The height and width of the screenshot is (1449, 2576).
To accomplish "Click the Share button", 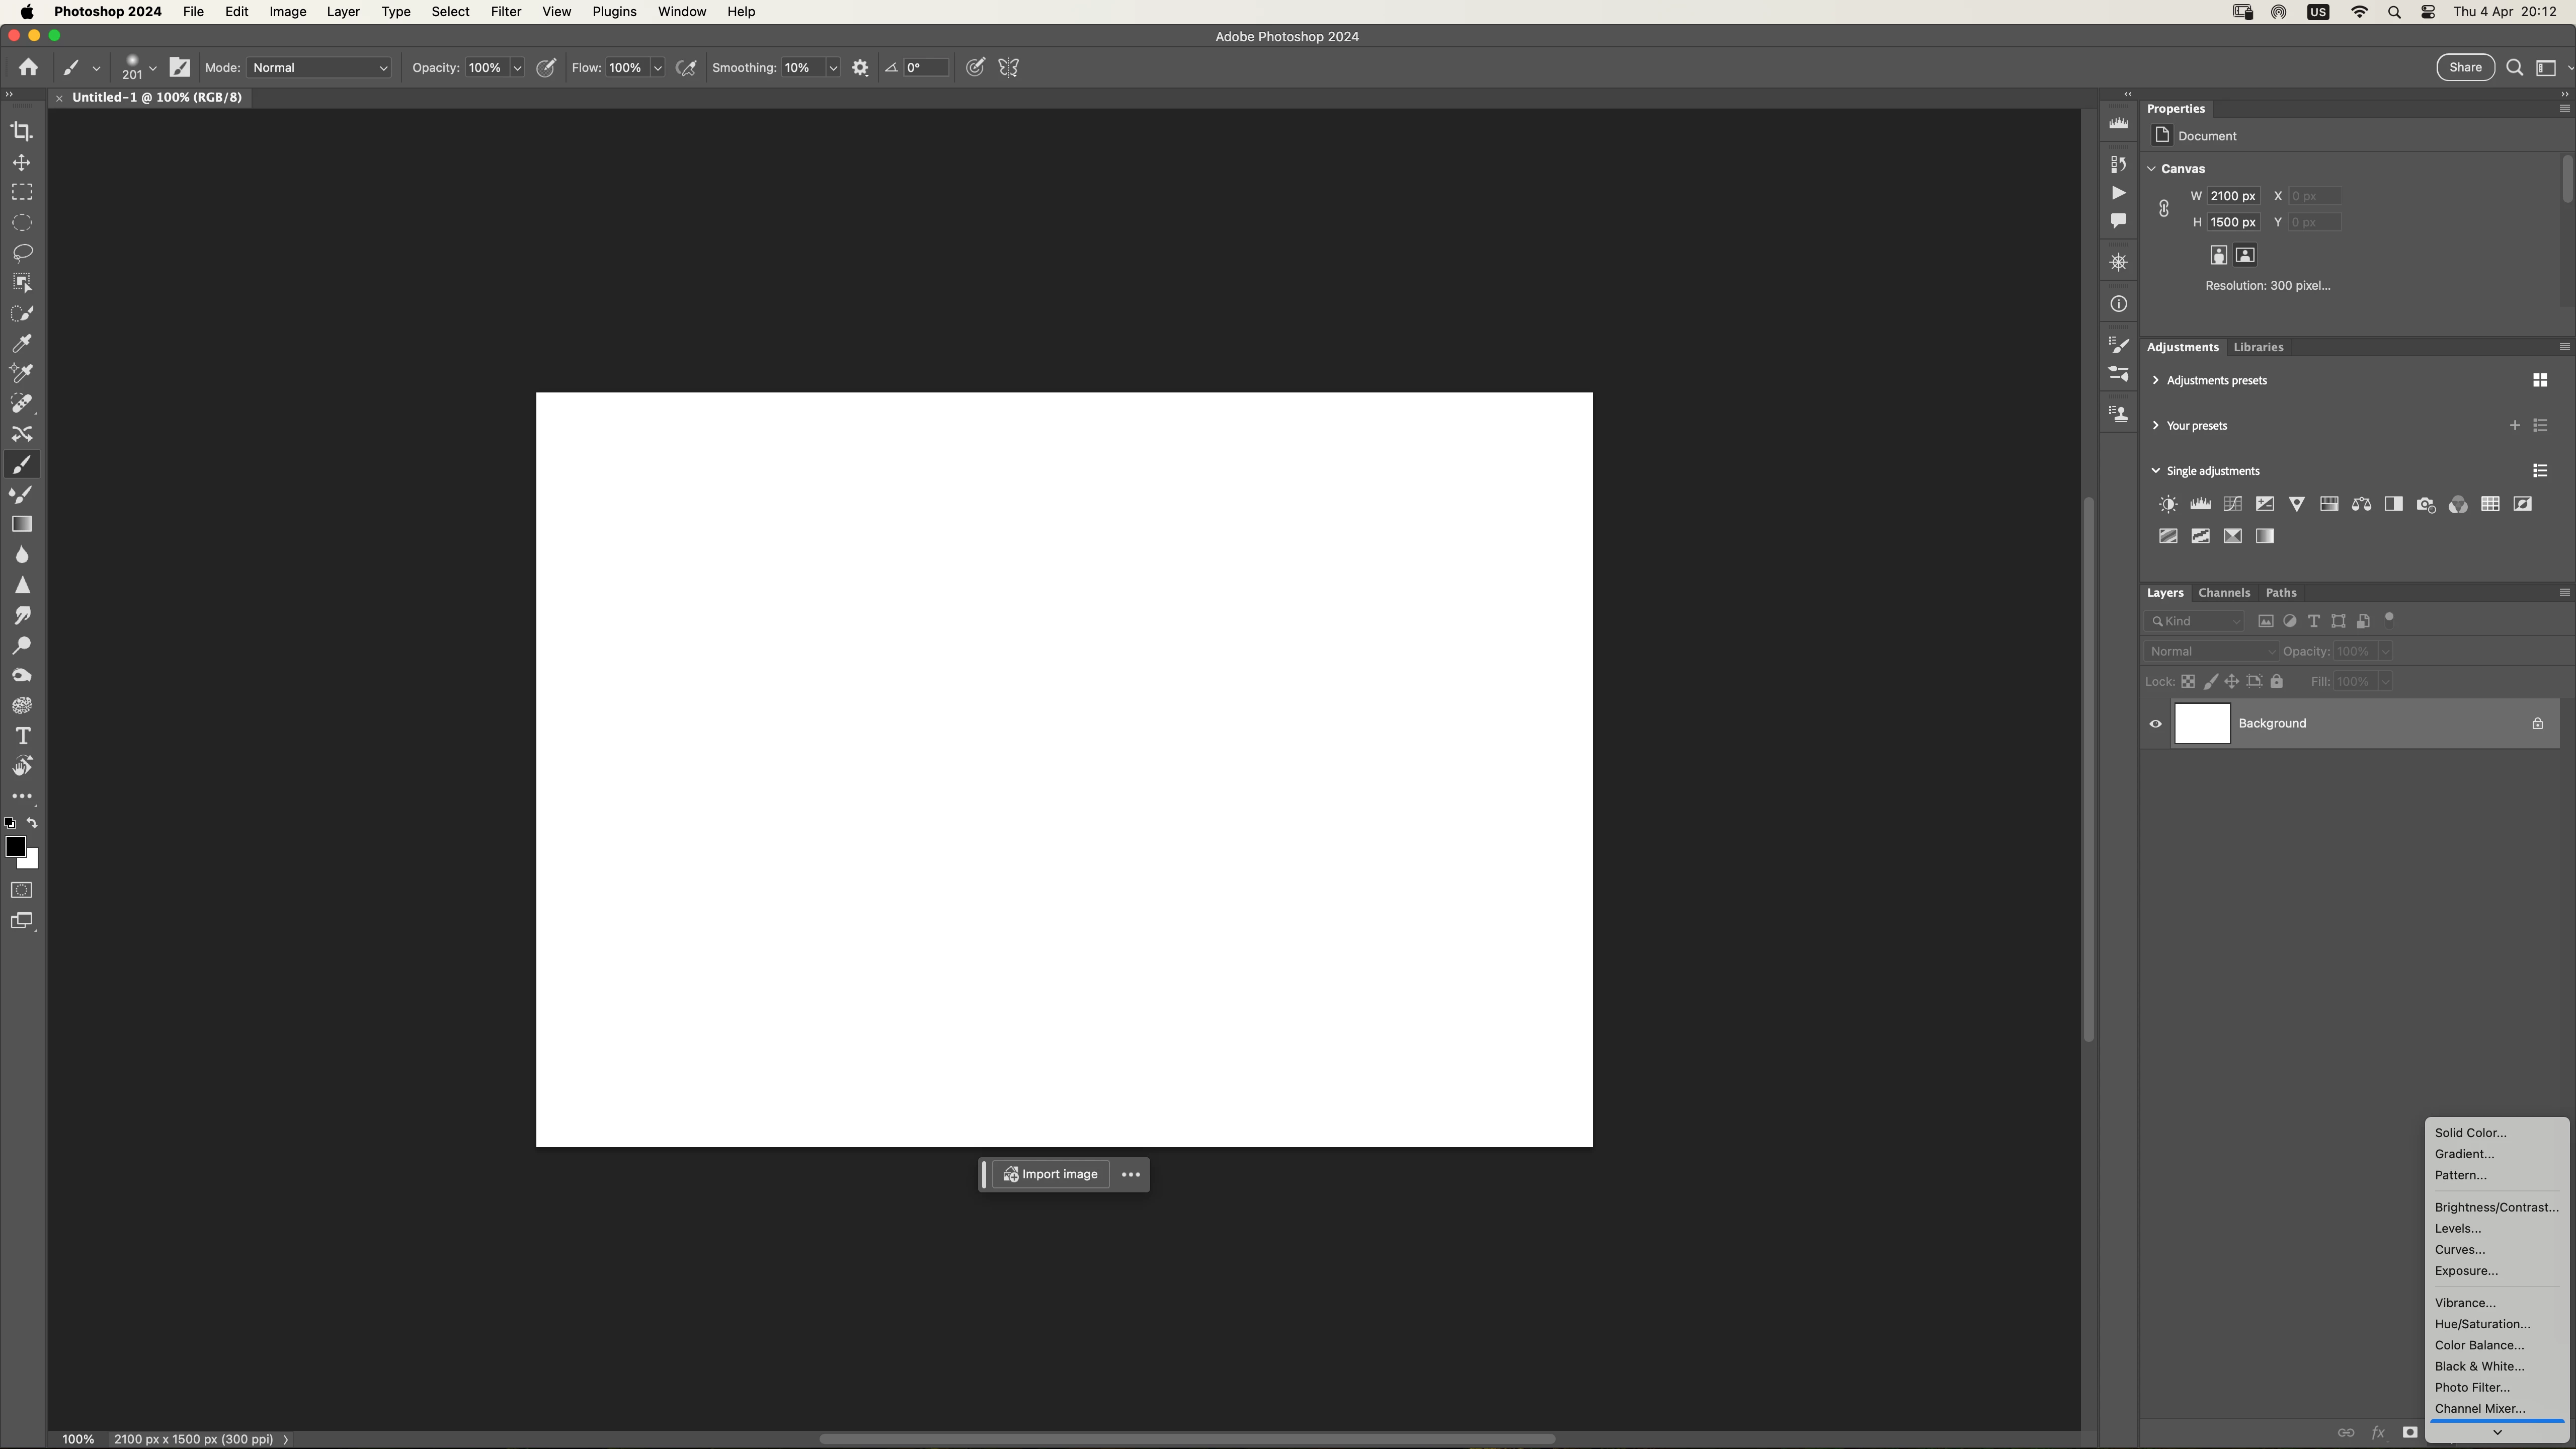I will coord(2465,68).
